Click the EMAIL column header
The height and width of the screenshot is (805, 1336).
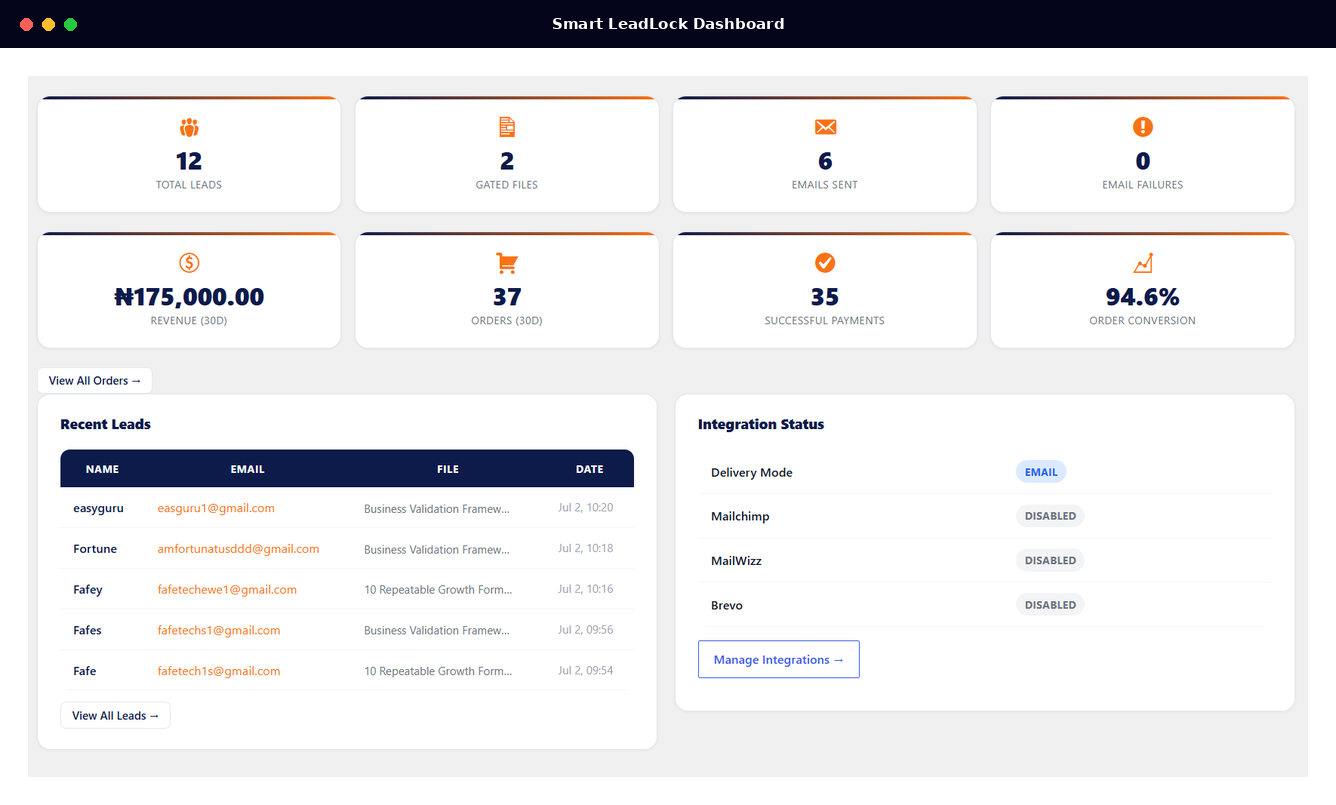[248, 469]
